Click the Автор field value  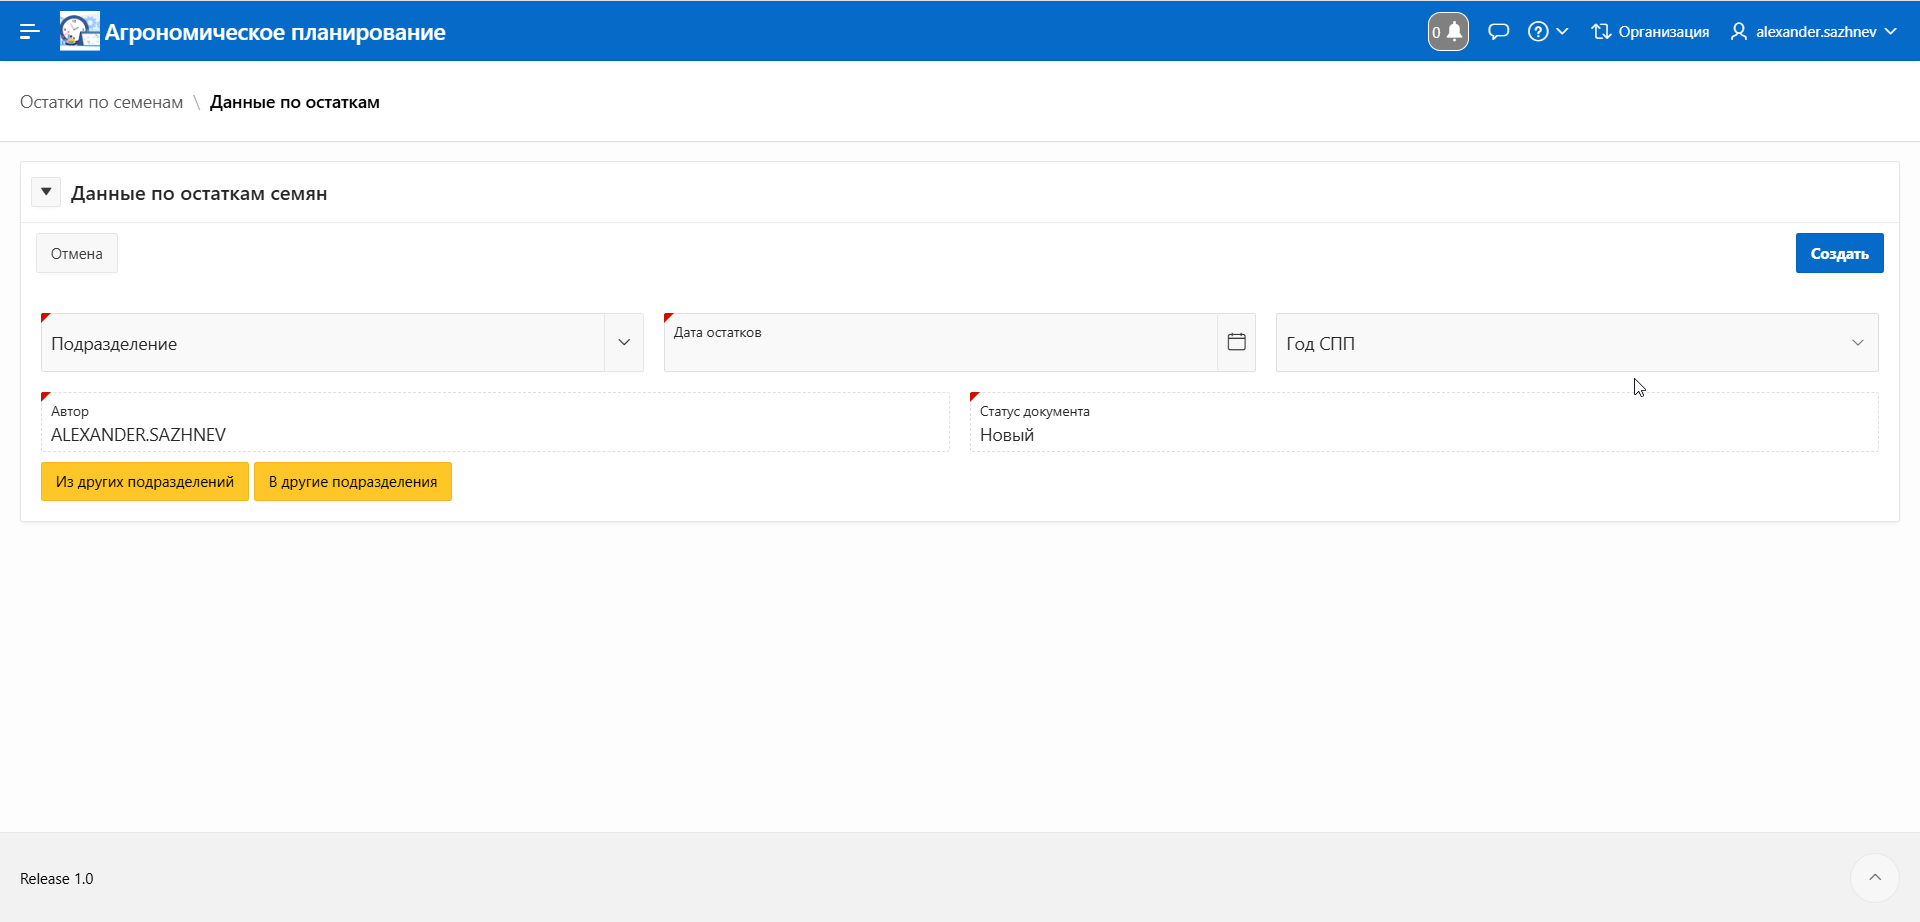[x=138, y=435]
